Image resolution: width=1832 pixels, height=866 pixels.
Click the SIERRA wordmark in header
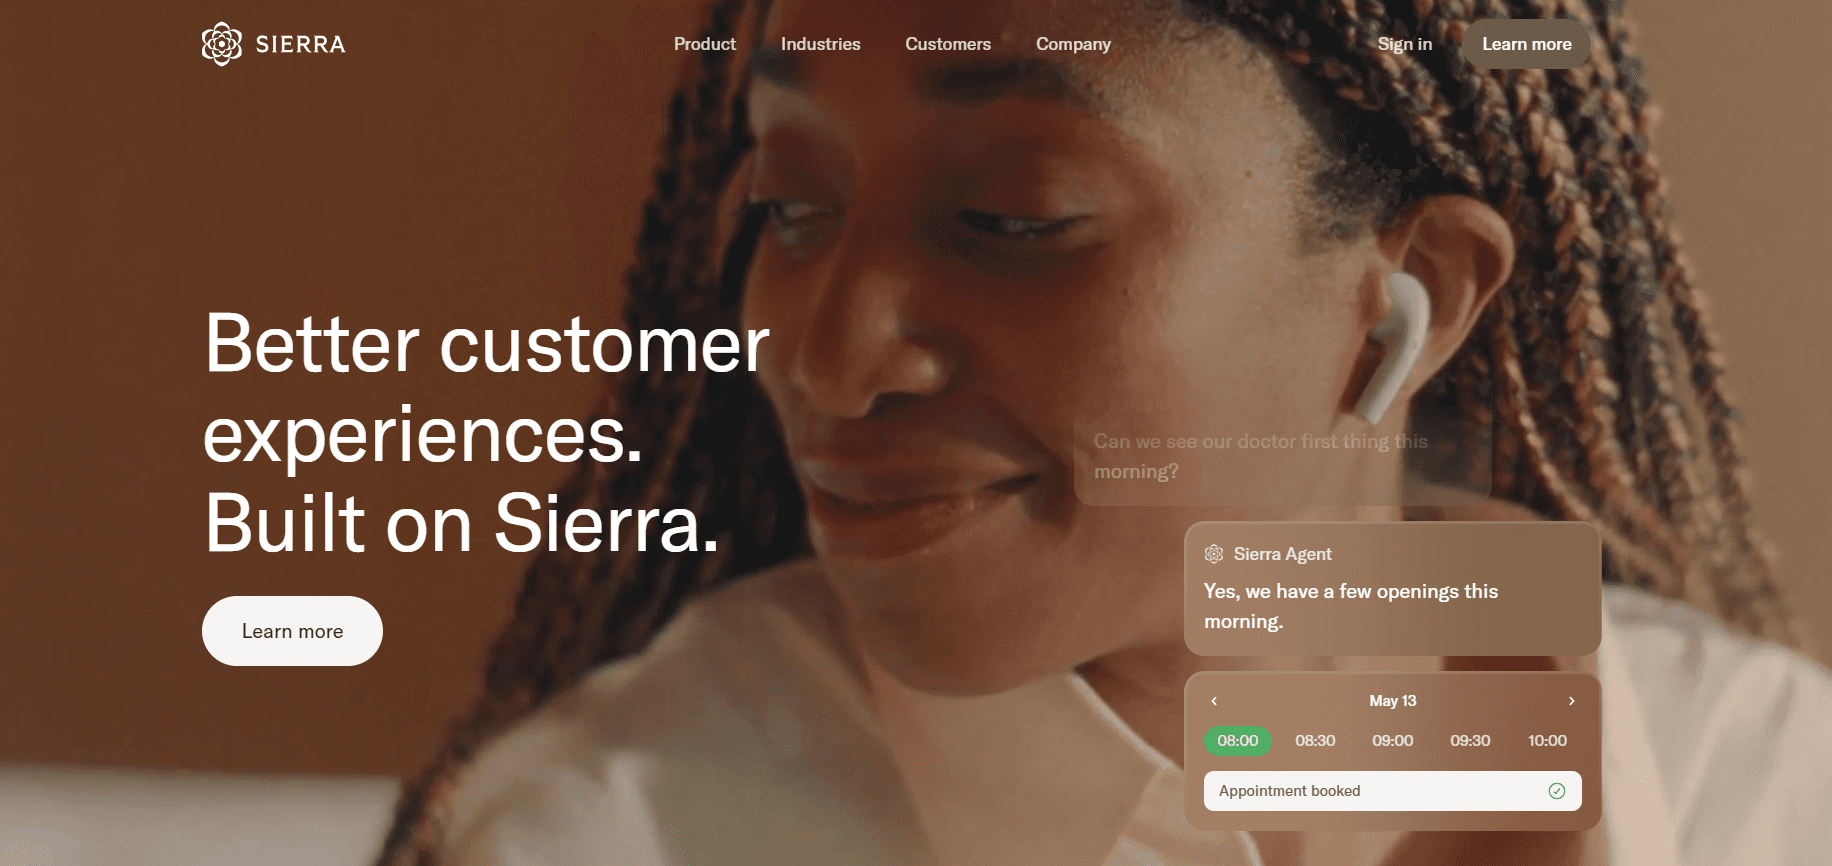301,44
